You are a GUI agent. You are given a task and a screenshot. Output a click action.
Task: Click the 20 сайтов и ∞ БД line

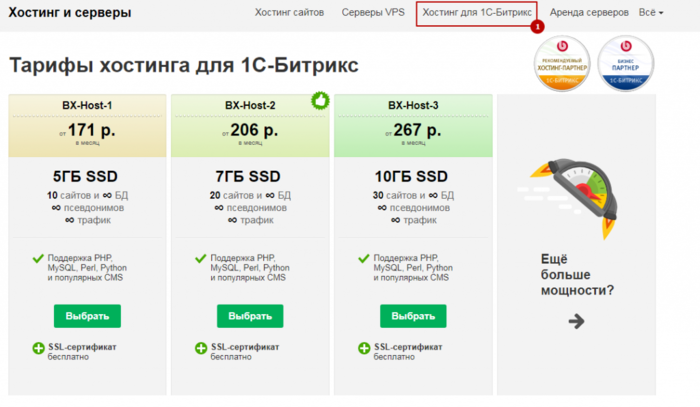point(250,195)
